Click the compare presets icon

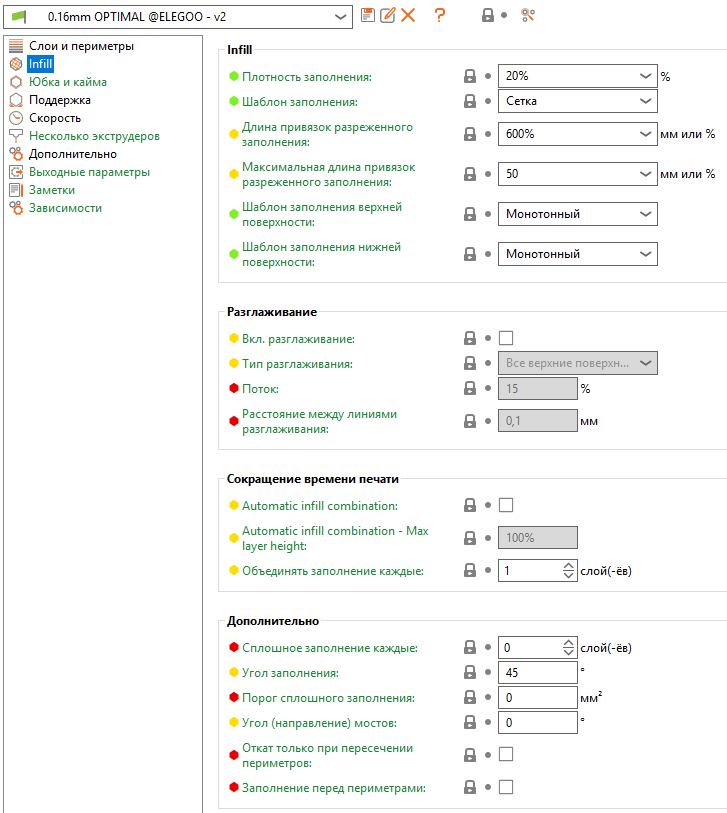528,15
